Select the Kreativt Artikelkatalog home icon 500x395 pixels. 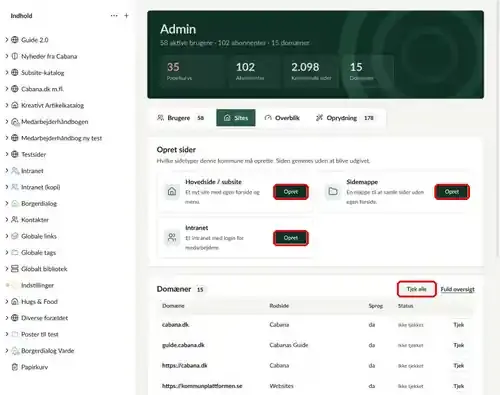pyautogui.click(x=15, y=105)
